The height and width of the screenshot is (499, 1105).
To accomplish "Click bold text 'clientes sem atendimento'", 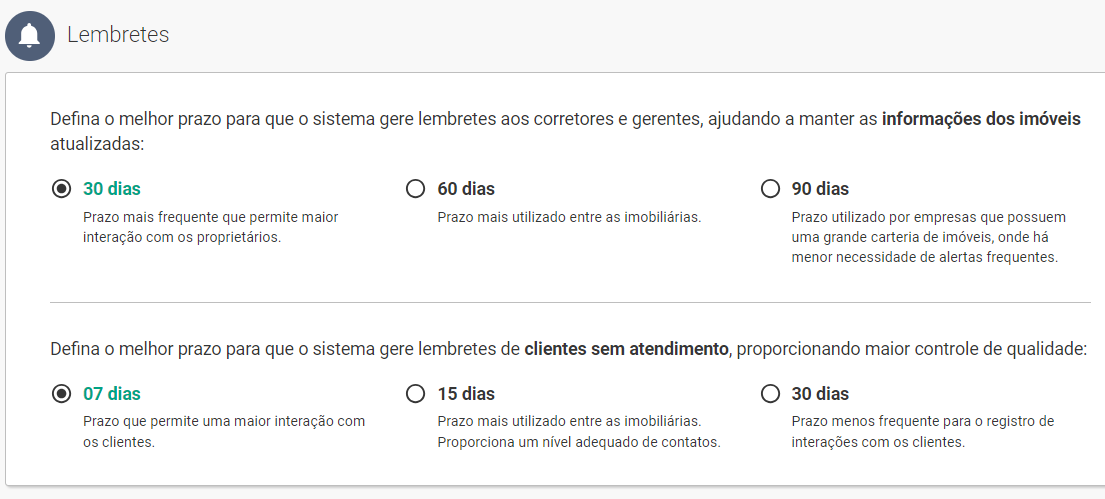I will pyautogui.click(x=626, y=349).
